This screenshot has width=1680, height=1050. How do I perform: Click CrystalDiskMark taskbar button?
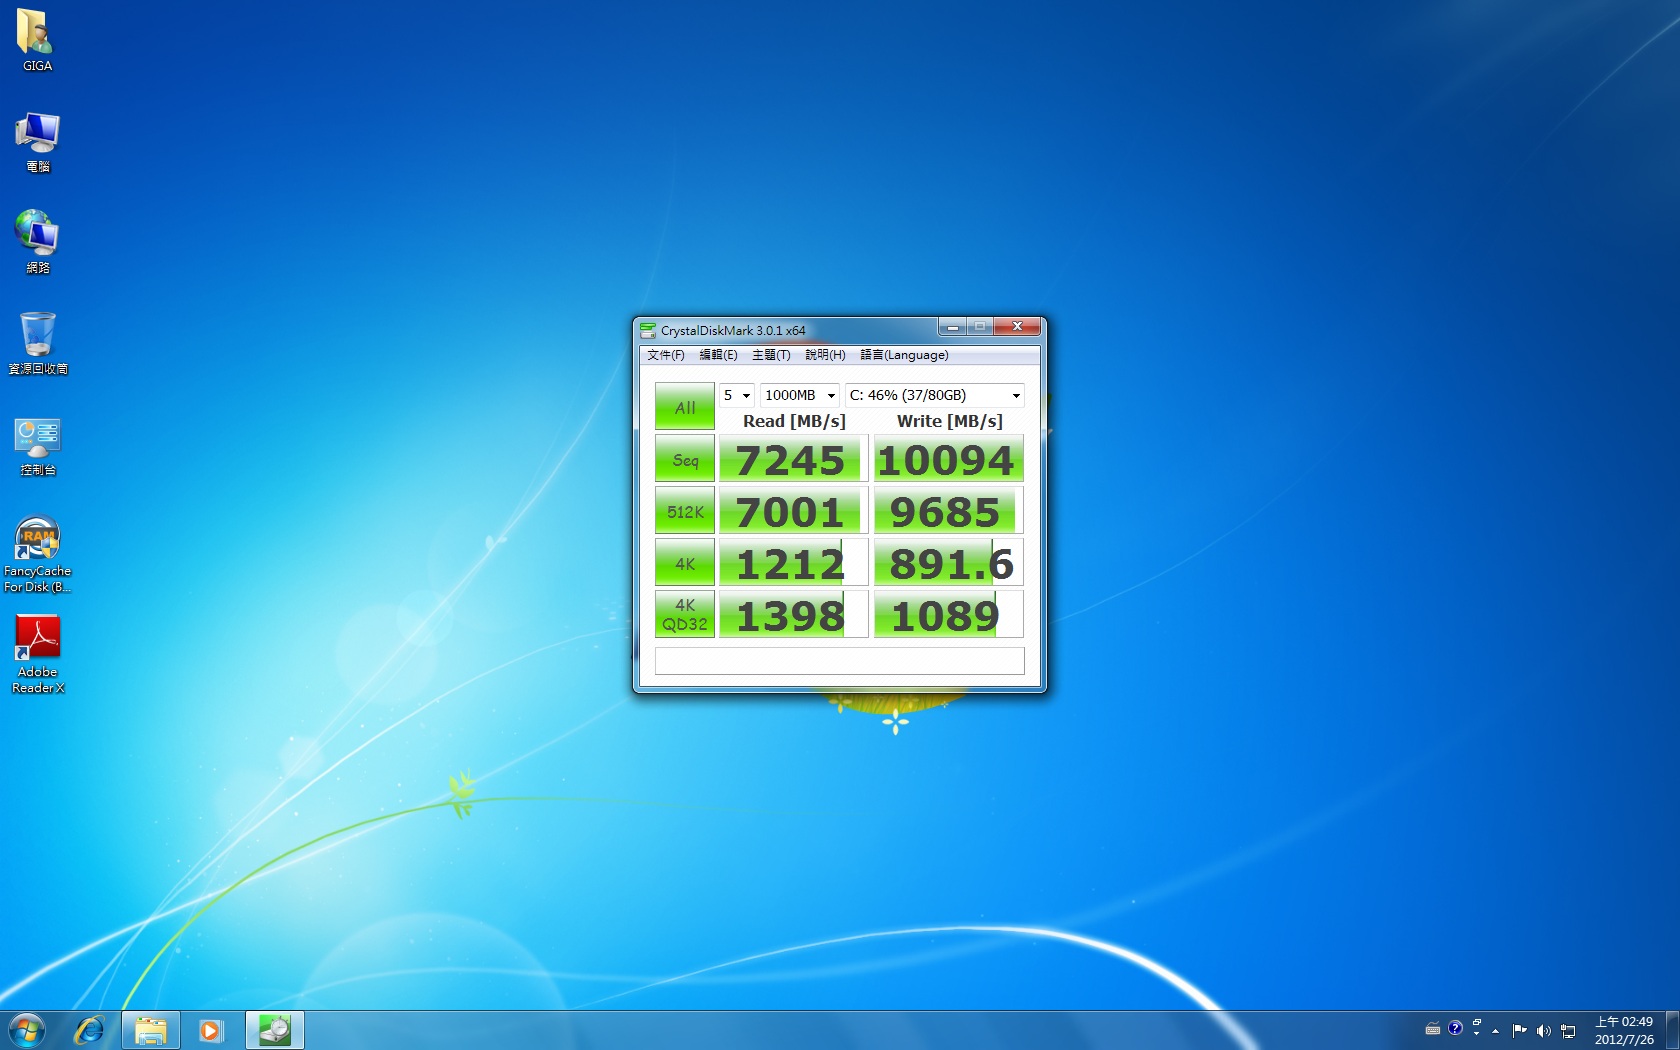click(274, 1029)
